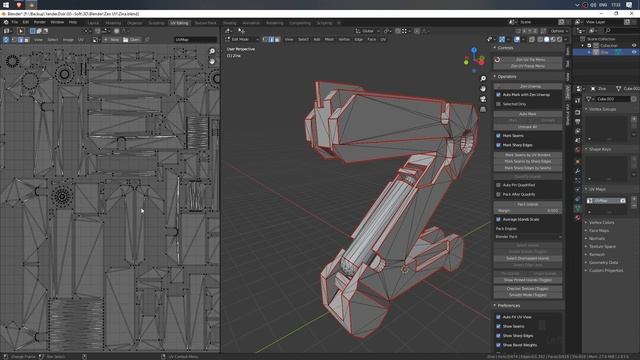Open the Pack Engine Blender Pack dropdown
Image resolution: width=640 pixels, height=360 pixels.
[528, 237]
